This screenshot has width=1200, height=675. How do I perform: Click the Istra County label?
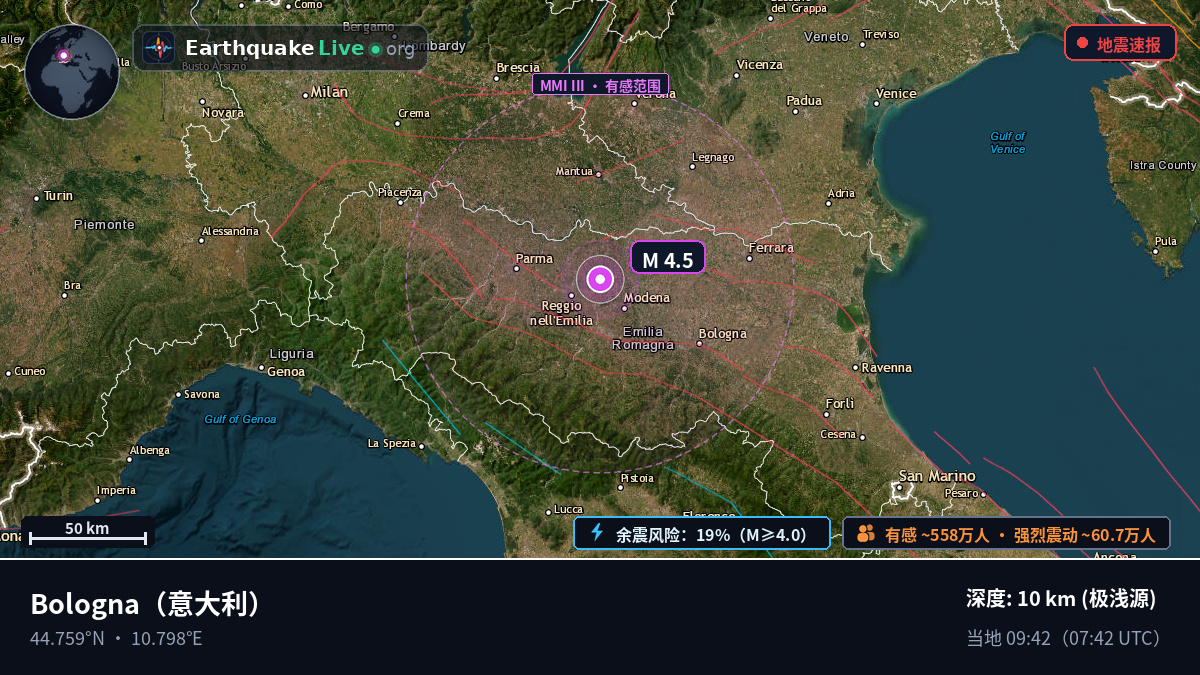click(x=1163, y=165)
